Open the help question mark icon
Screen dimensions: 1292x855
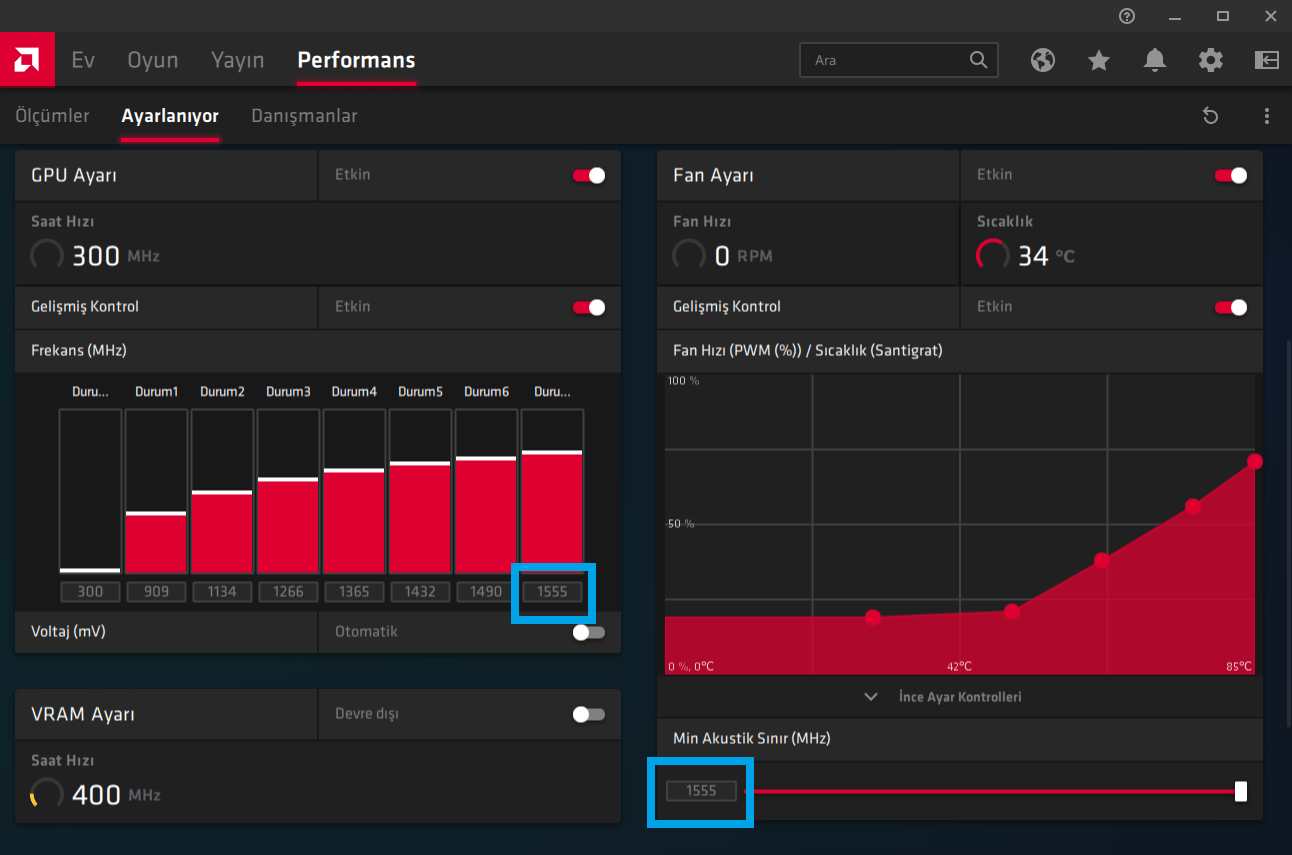[x=1128, y=16]
